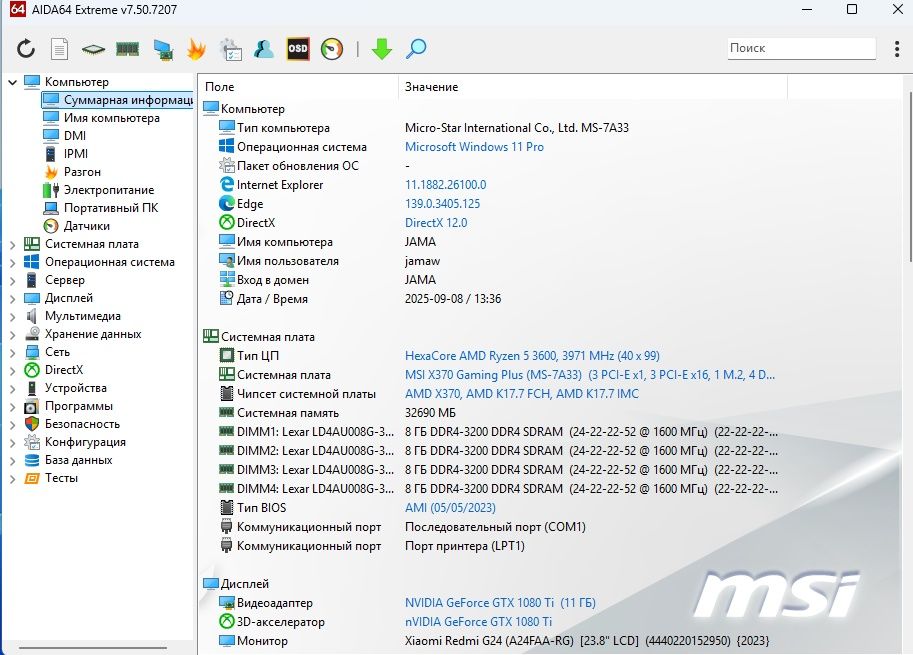
Task: Open Имя компьютера tree item
Action: [x=111, y=118]
